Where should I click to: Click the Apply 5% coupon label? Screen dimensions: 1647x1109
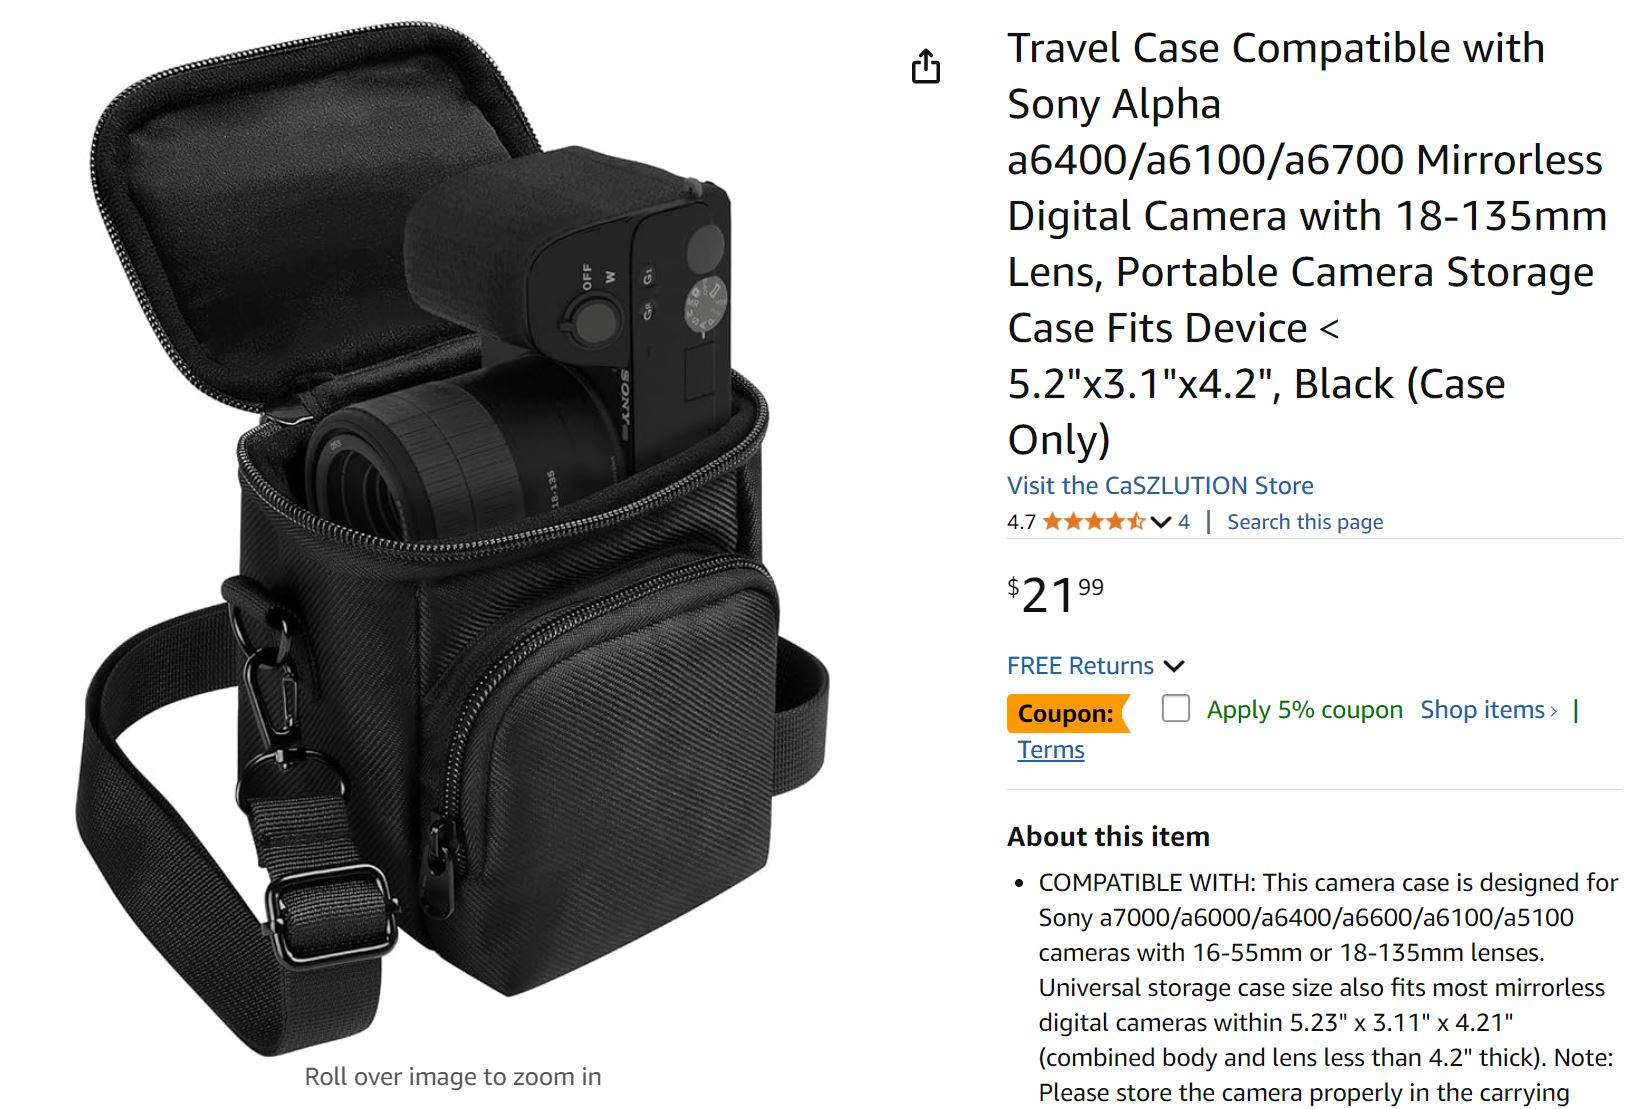pos(1304,709)
